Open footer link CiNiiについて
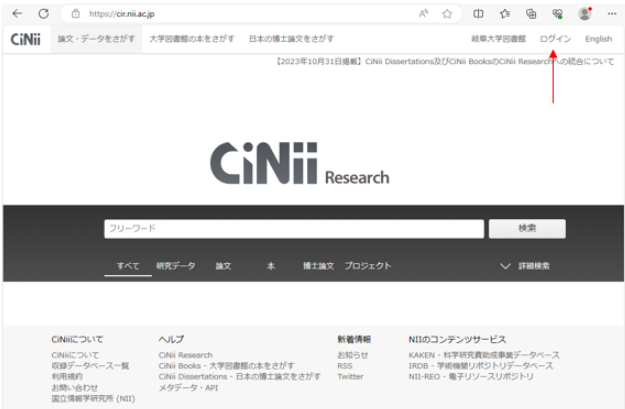The image size is (625, 409). 75,355
